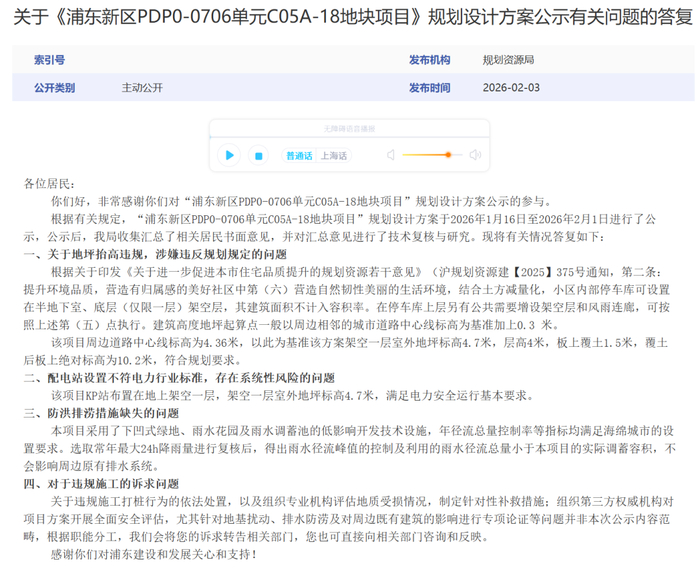This screenshot has height=568, width=700.
Task: Click the date 2026-02-03
Action: tap(511, 88)
